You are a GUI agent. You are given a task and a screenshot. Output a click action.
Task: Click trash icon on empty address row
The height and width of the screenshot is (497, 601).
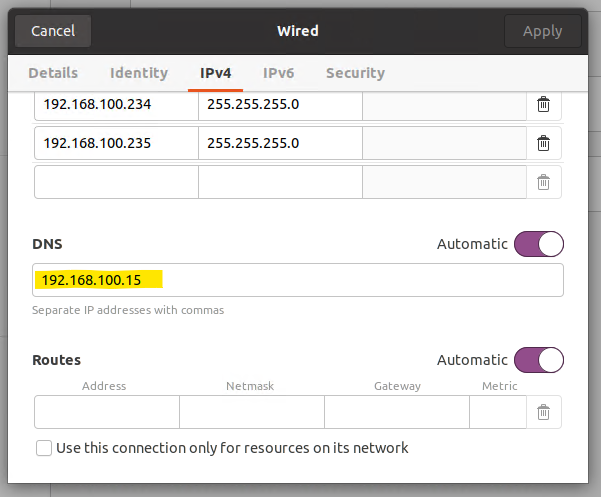click(543, 182)
